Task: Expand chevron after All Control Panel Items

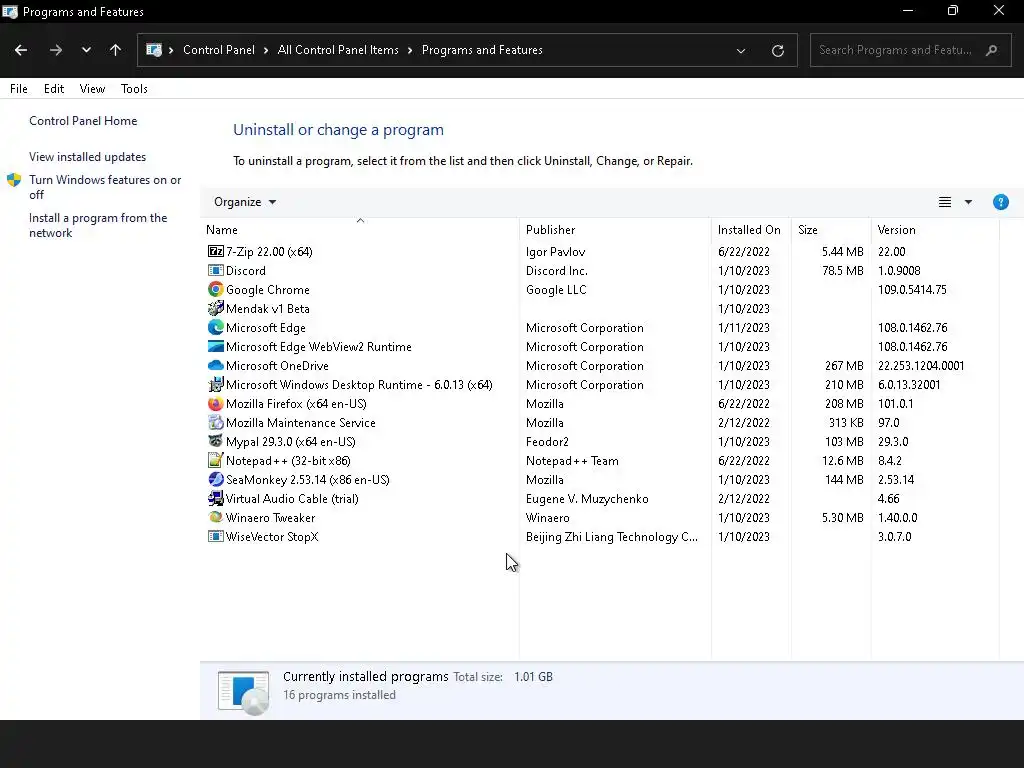Action: [x=410, y=50]
